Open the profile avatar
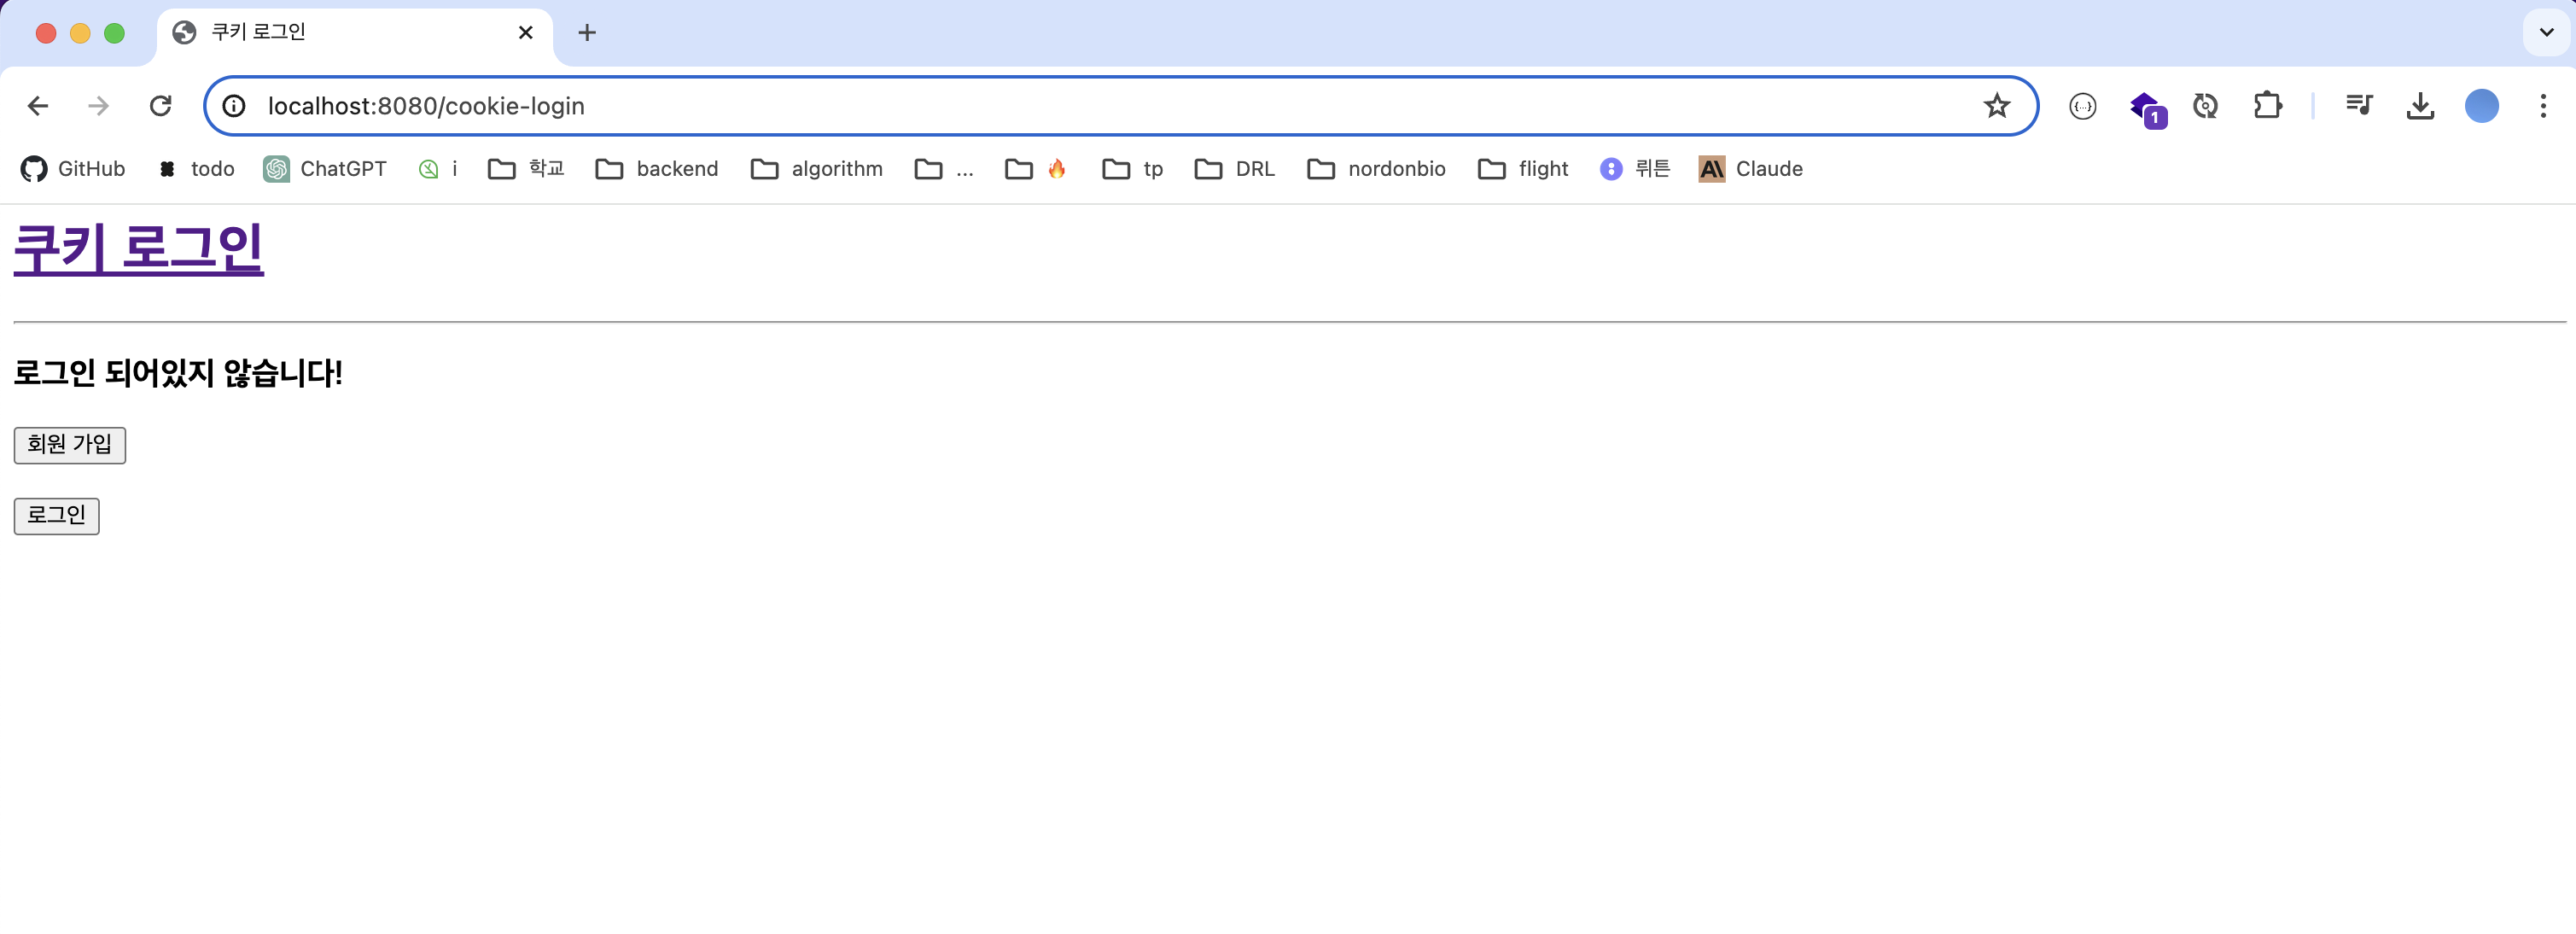 tap(2481, 106)
